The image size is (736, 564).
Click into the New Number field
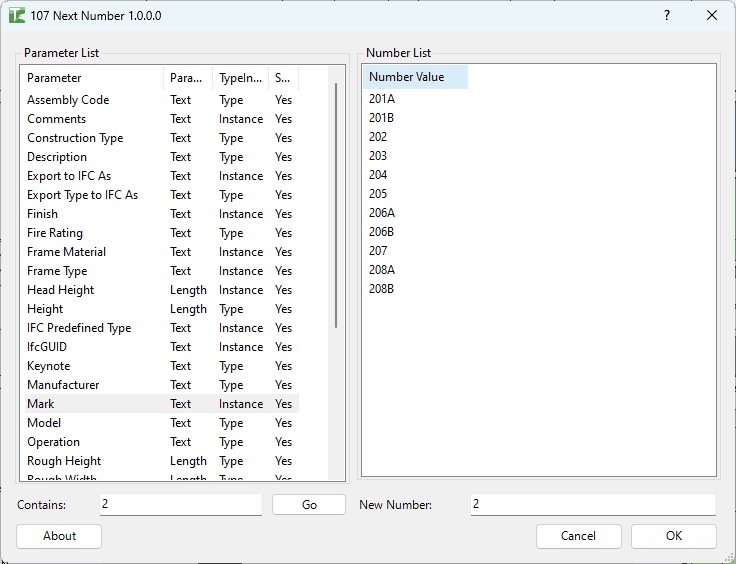[593, 504]
